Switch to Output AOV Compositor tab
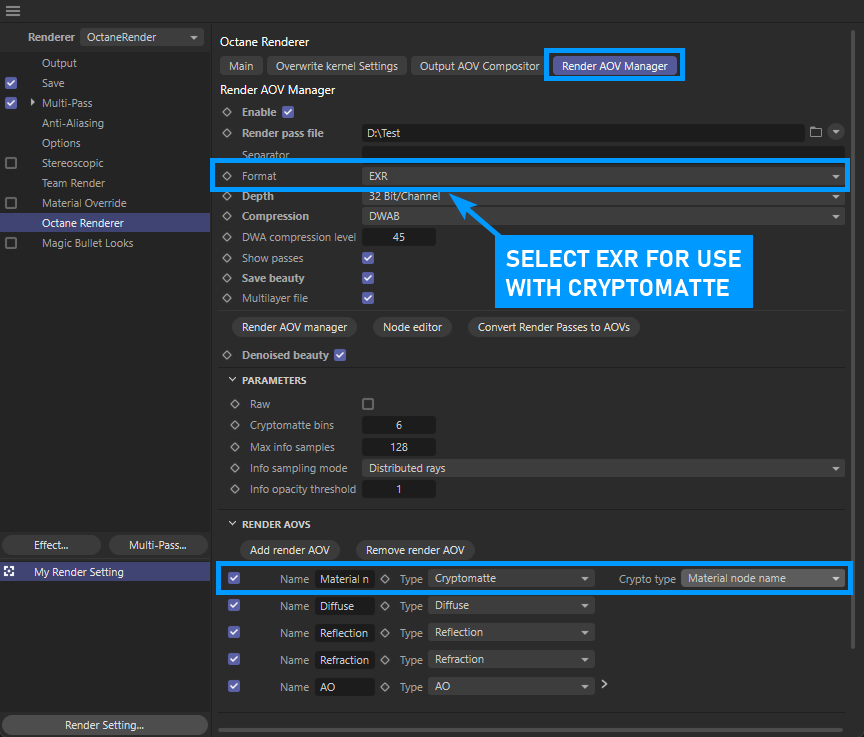This screenshot has width=864, height=737. click(479, 66)
